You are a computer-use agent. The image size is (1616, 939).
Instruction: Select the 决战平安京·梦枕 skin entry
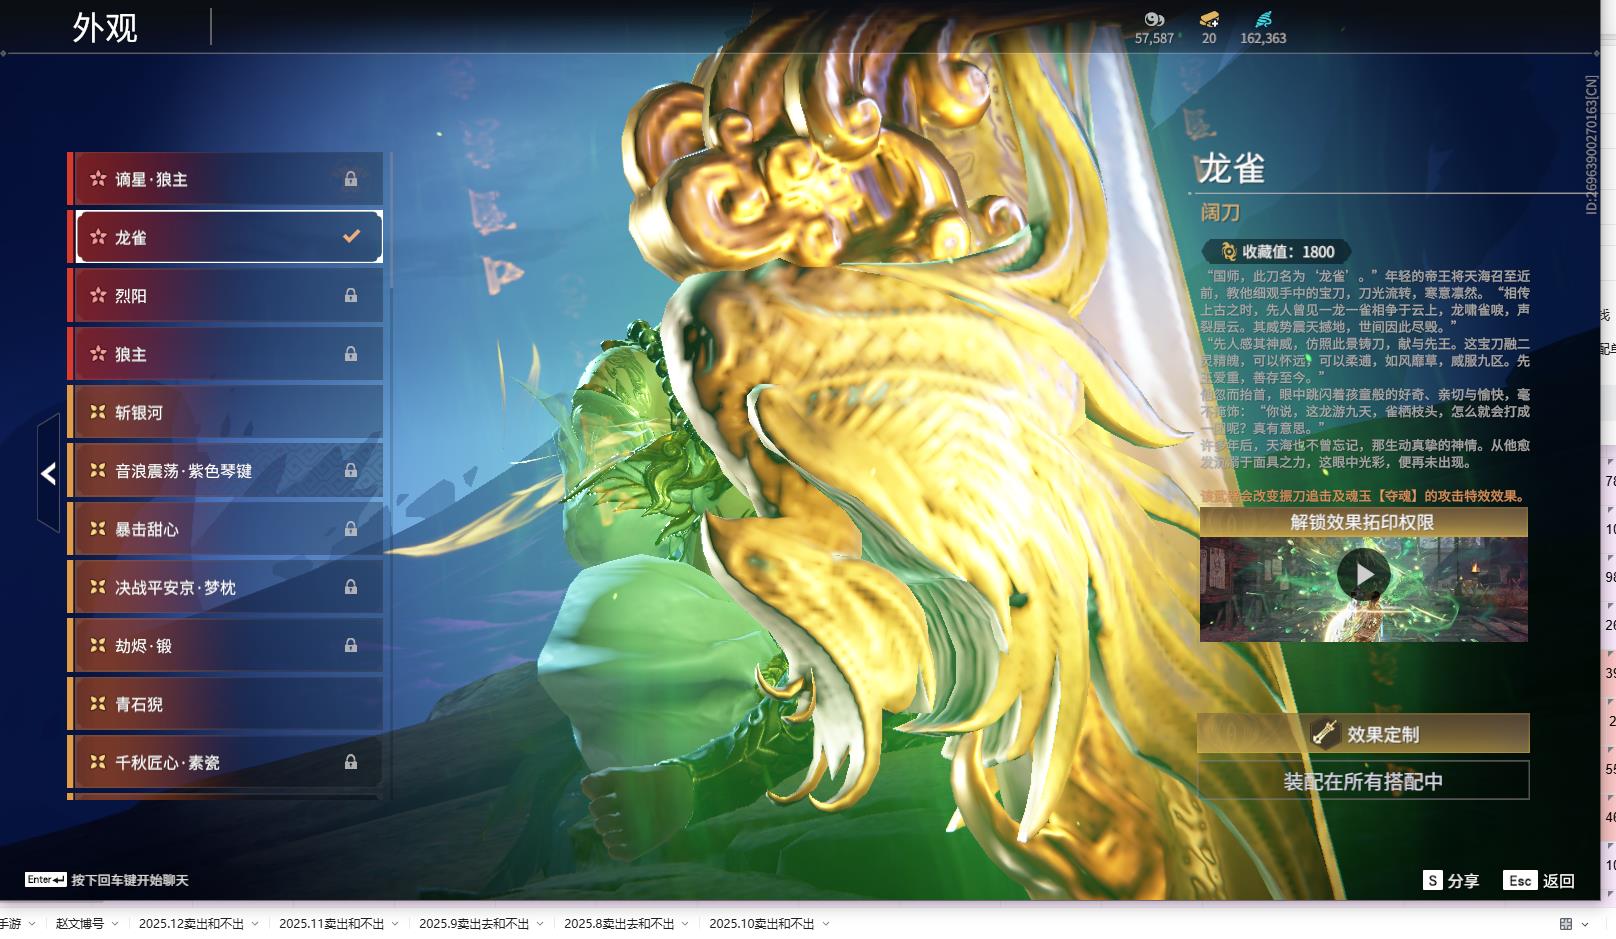pyautogui.click(x=226, y=587)
